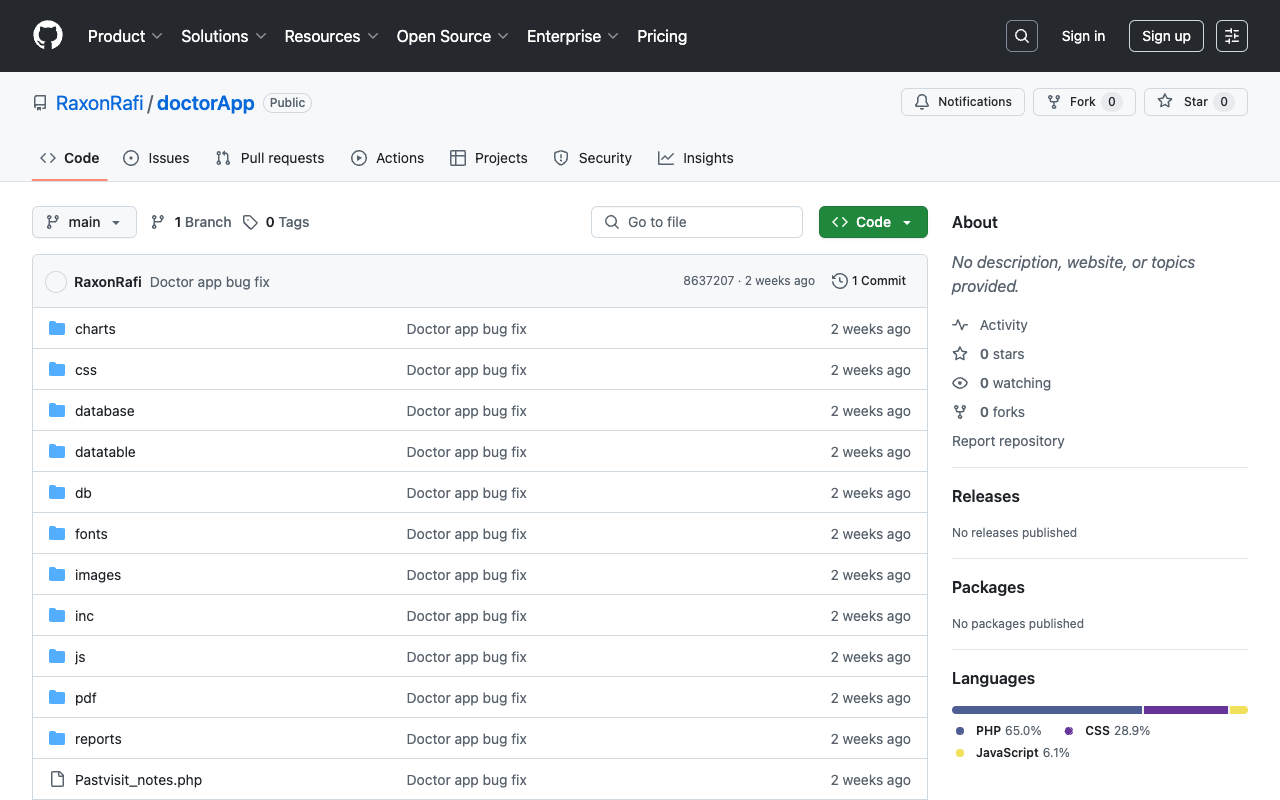
Task: Click the stars icon in About
Action: [x=960, y=354]
